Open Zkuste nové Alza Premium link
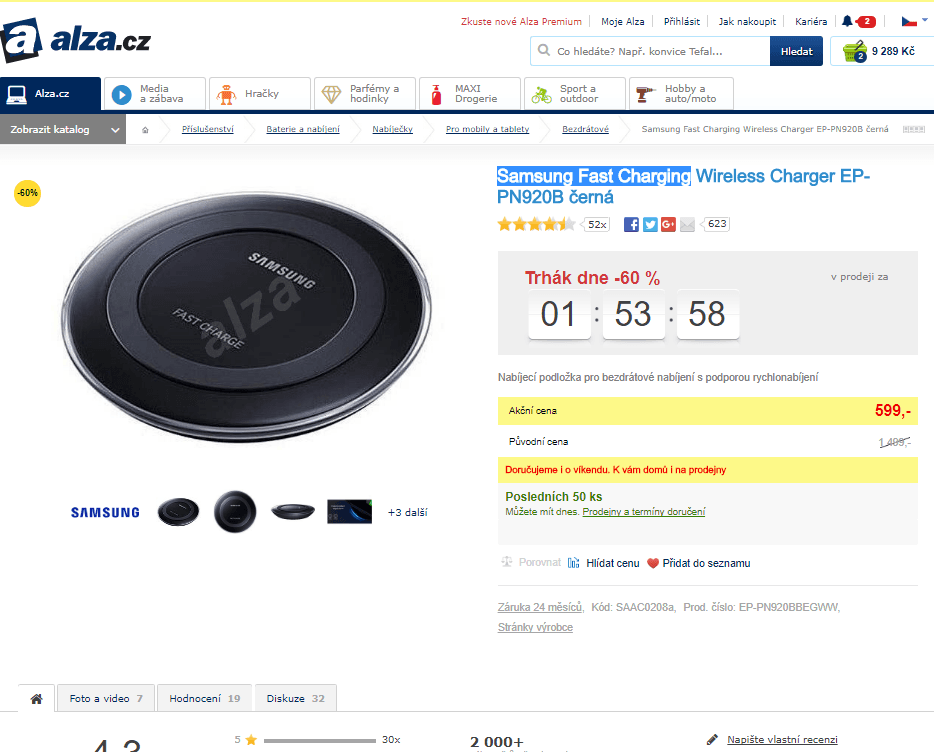 (521, 21)
